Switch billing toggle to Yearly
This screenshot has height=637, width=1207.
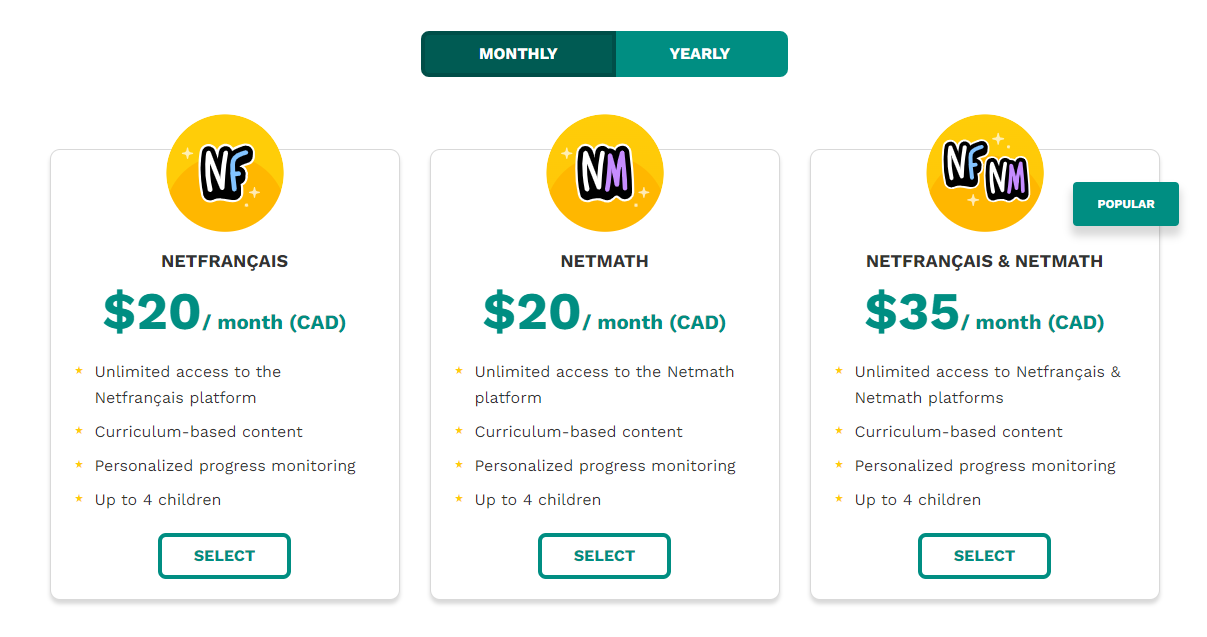pyautogui.click(x=701, y=54)
